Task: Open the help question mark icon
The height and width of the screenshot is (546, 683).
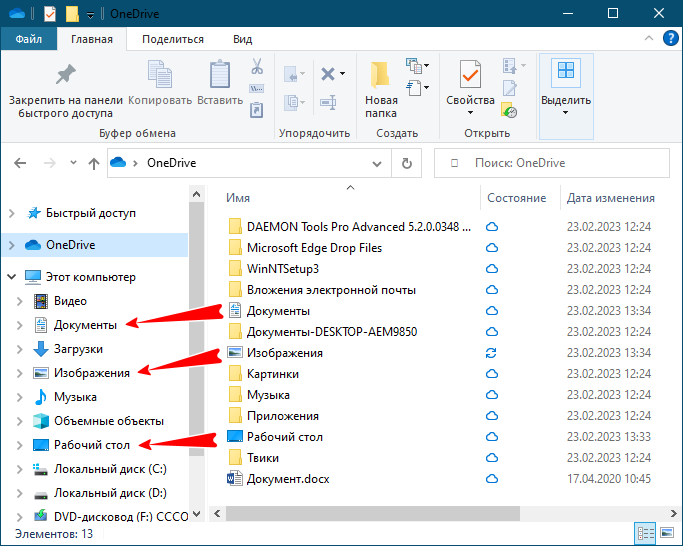Action: coord(670,39)
